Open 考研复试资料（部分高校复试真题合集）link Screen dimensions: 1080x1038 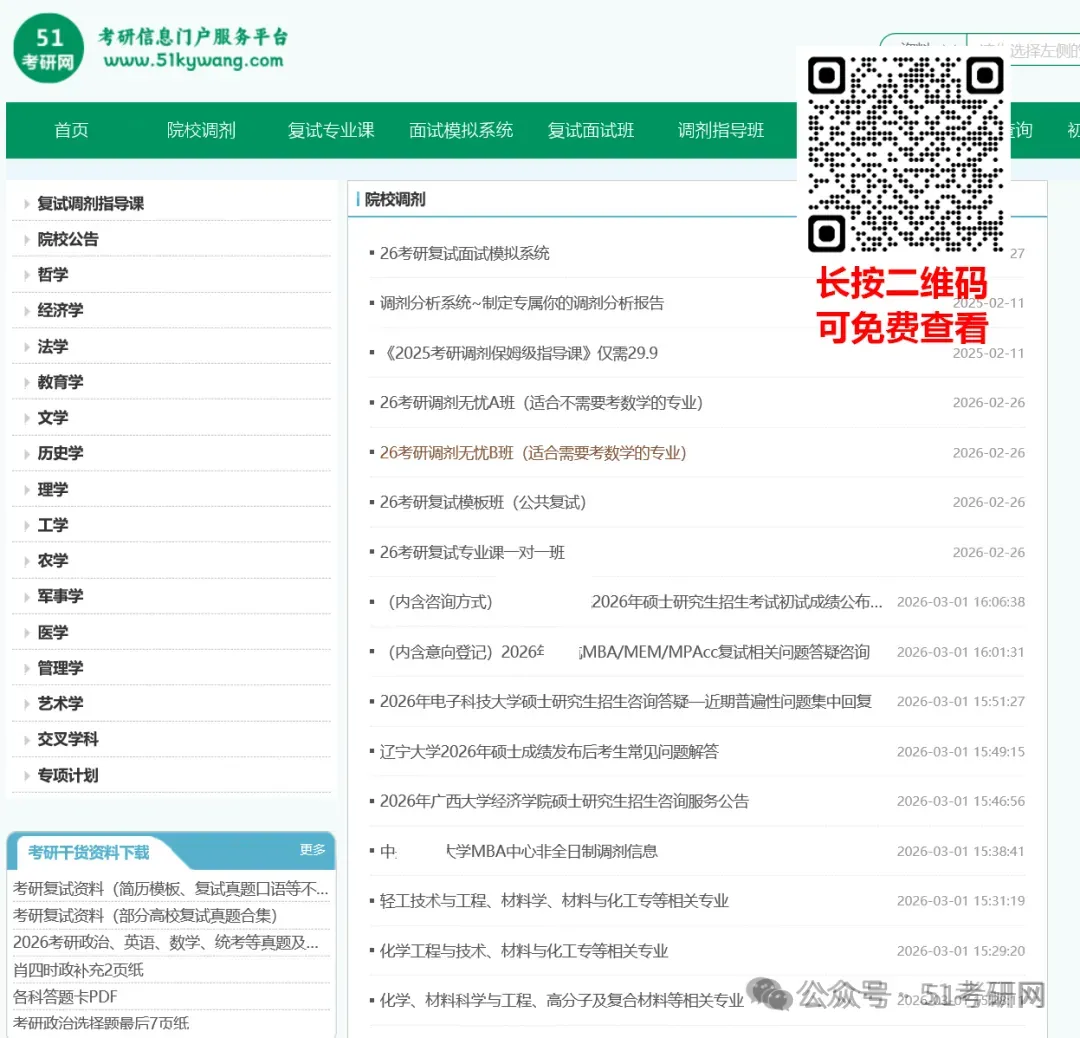pos(145,916)
